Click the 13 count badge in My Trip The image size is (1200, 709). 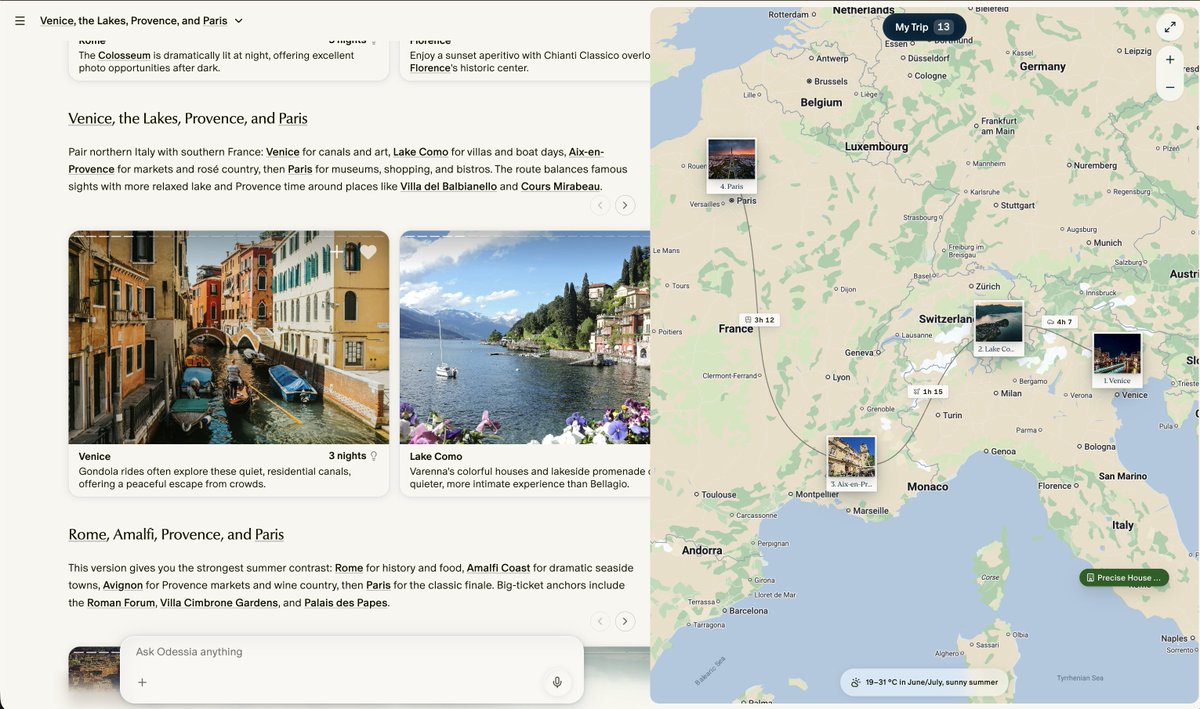(944, 27)
